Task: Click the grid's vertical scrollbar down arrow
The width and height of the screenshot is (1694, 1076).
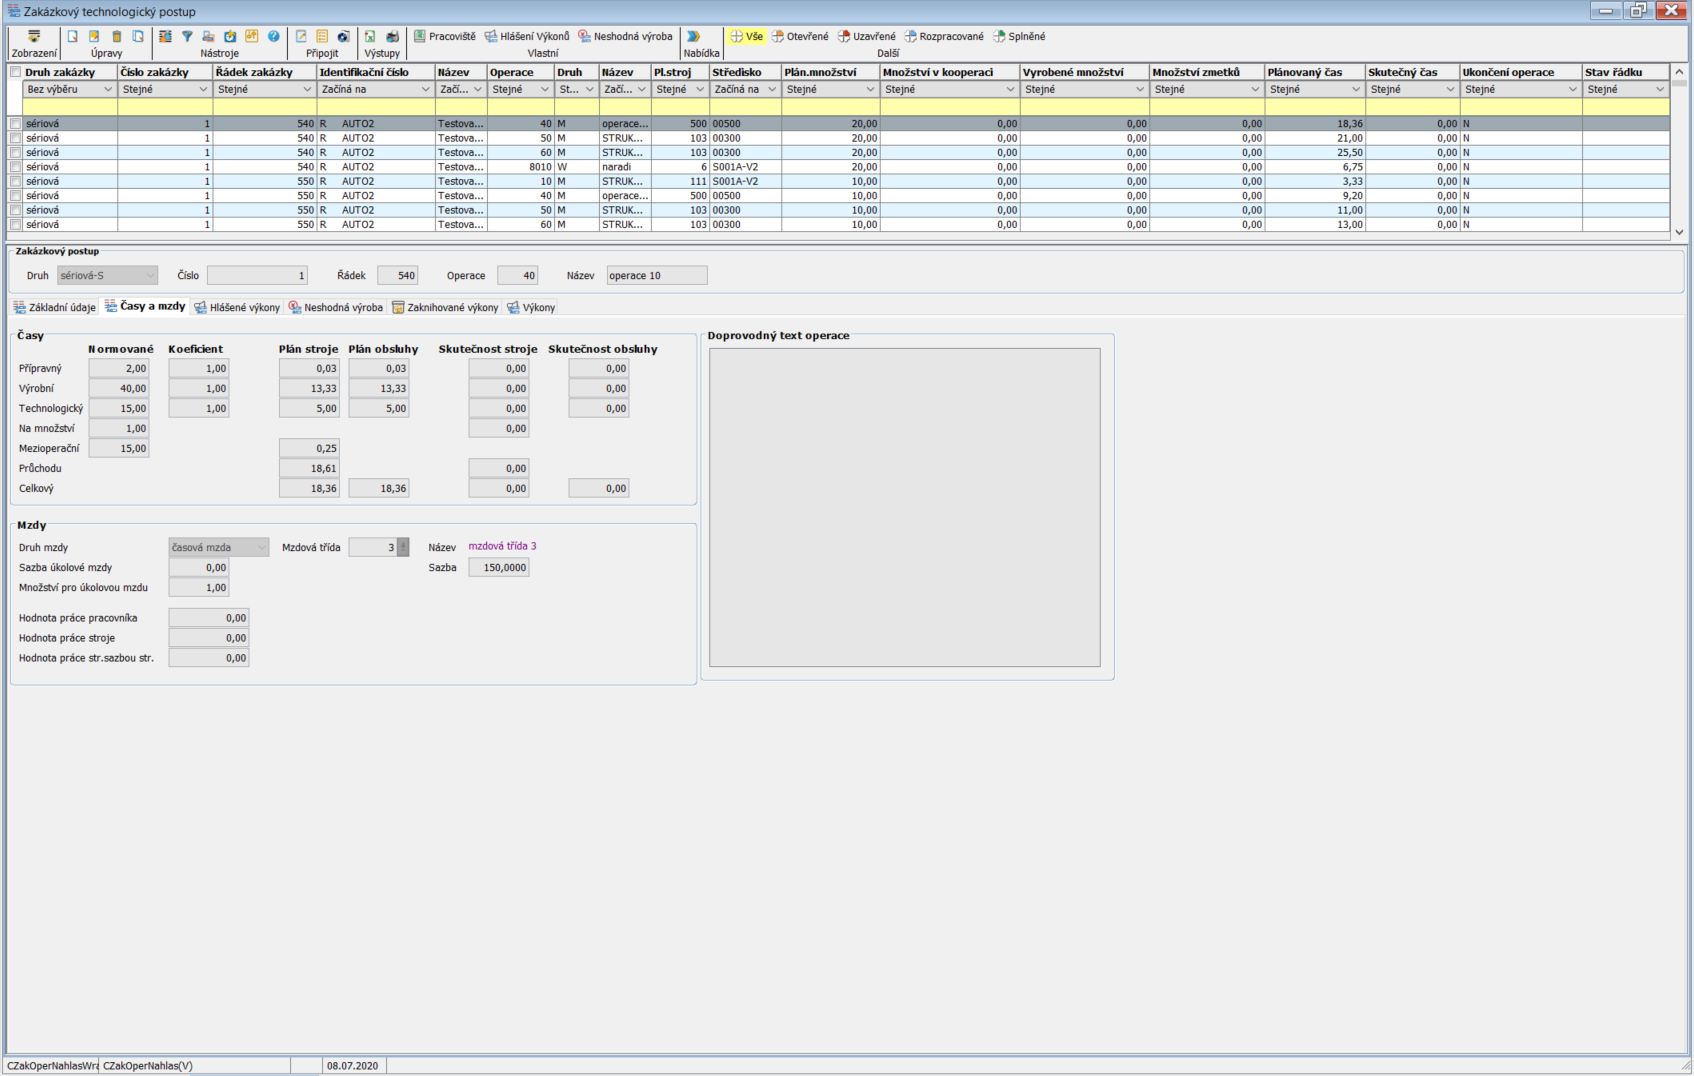Action: point(1679,232)
